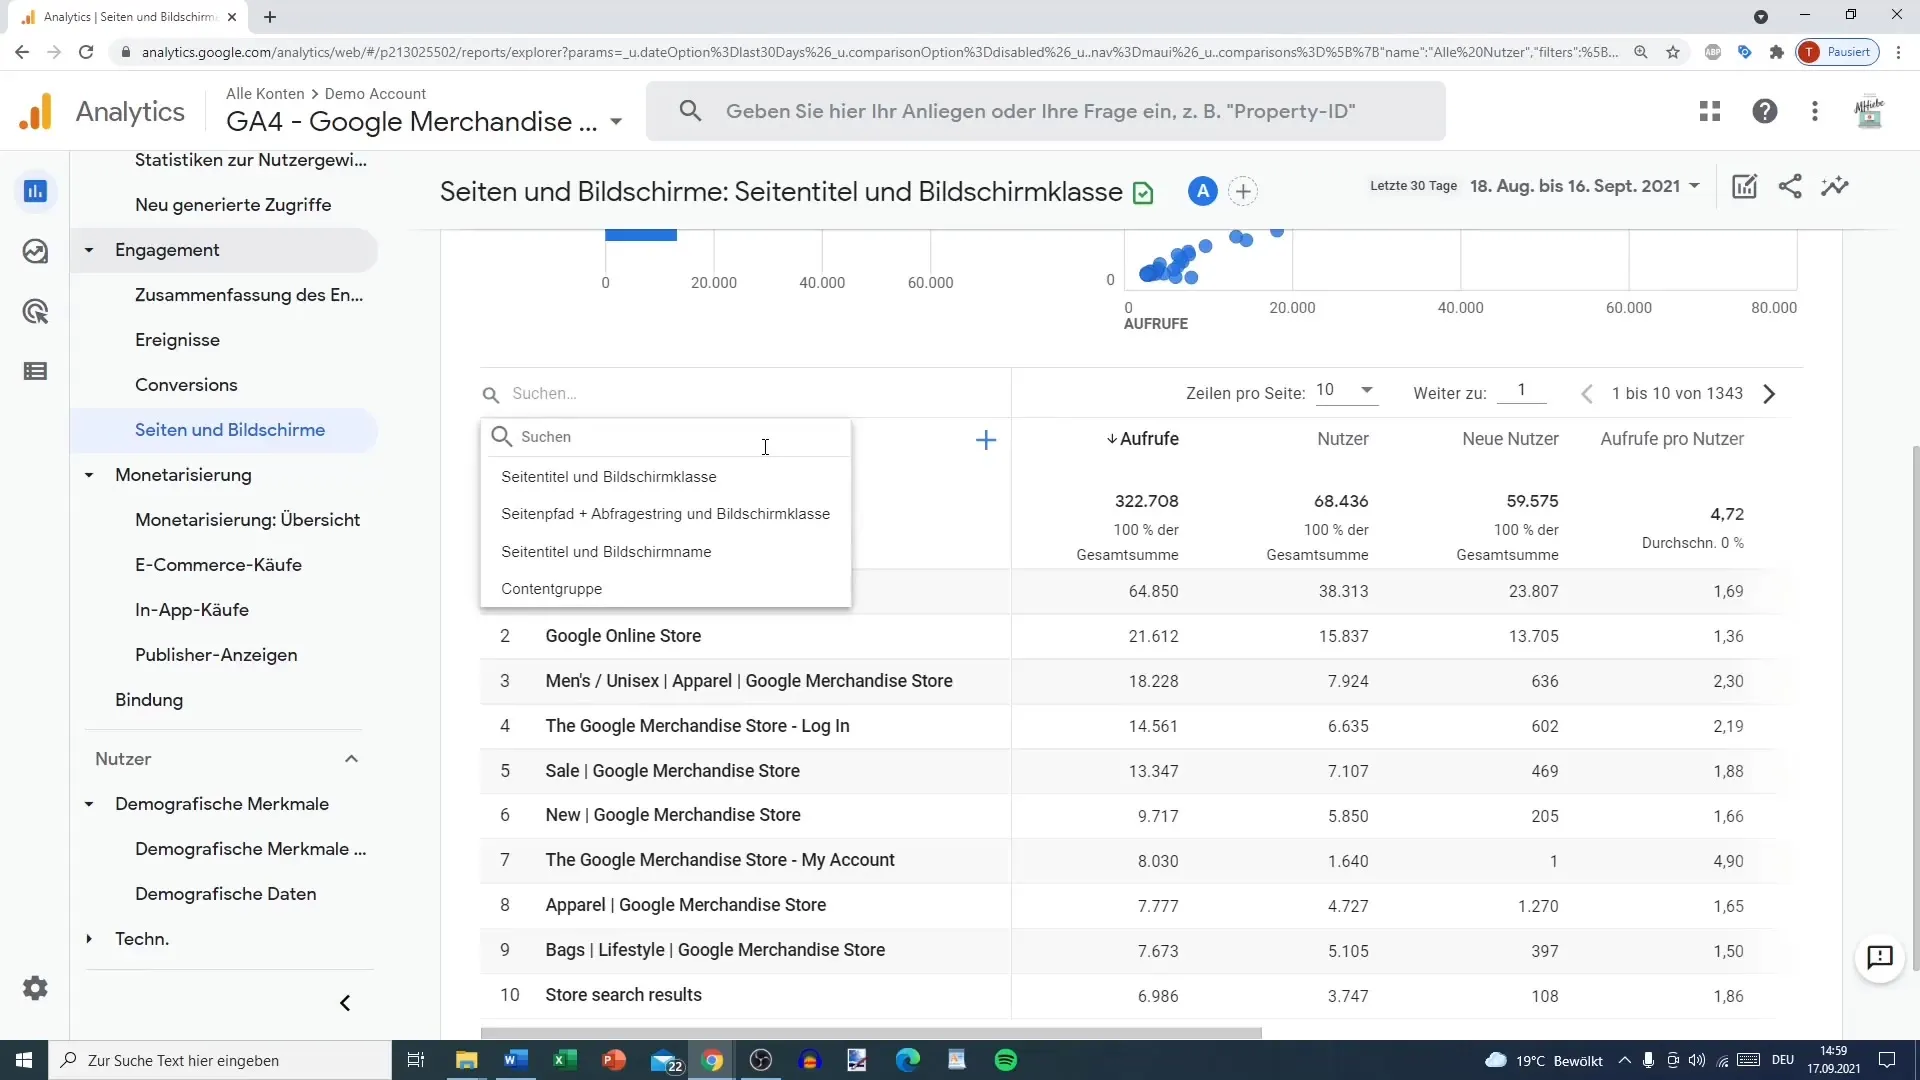Open Admin settings gear icon
The width and height of the screenshot is (1920, 1080).
tap(35, 988)
